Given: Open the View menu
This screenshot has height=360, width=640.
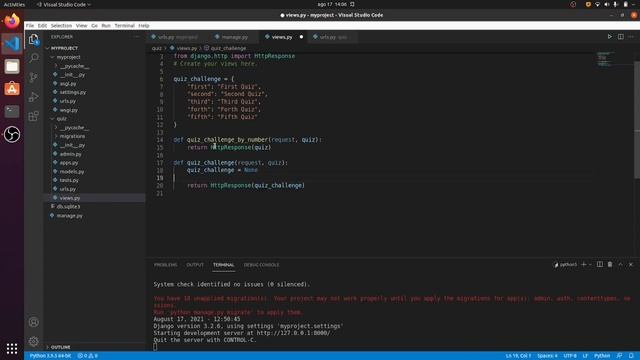Looking at the screenshot, I should tap(82, 25).
